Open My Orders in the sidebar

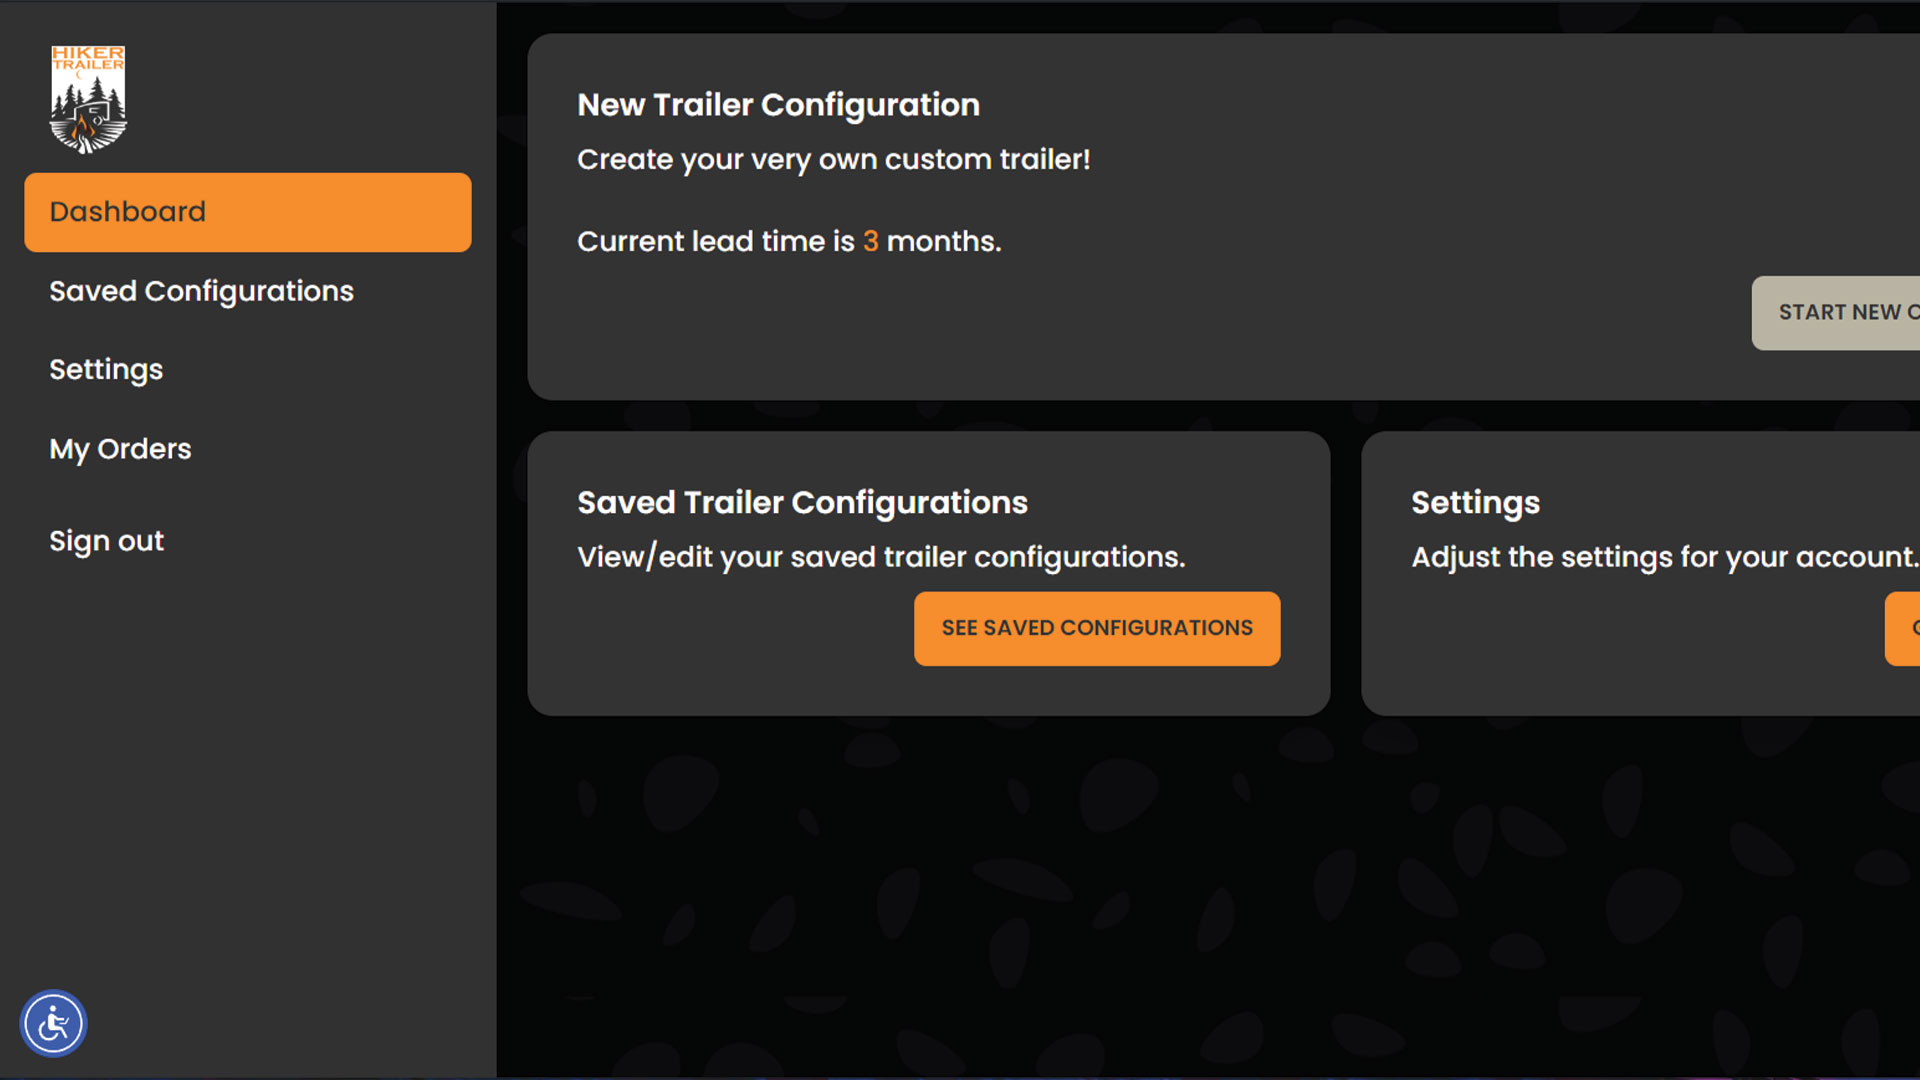pyautogui.click(x=120, y=449)
